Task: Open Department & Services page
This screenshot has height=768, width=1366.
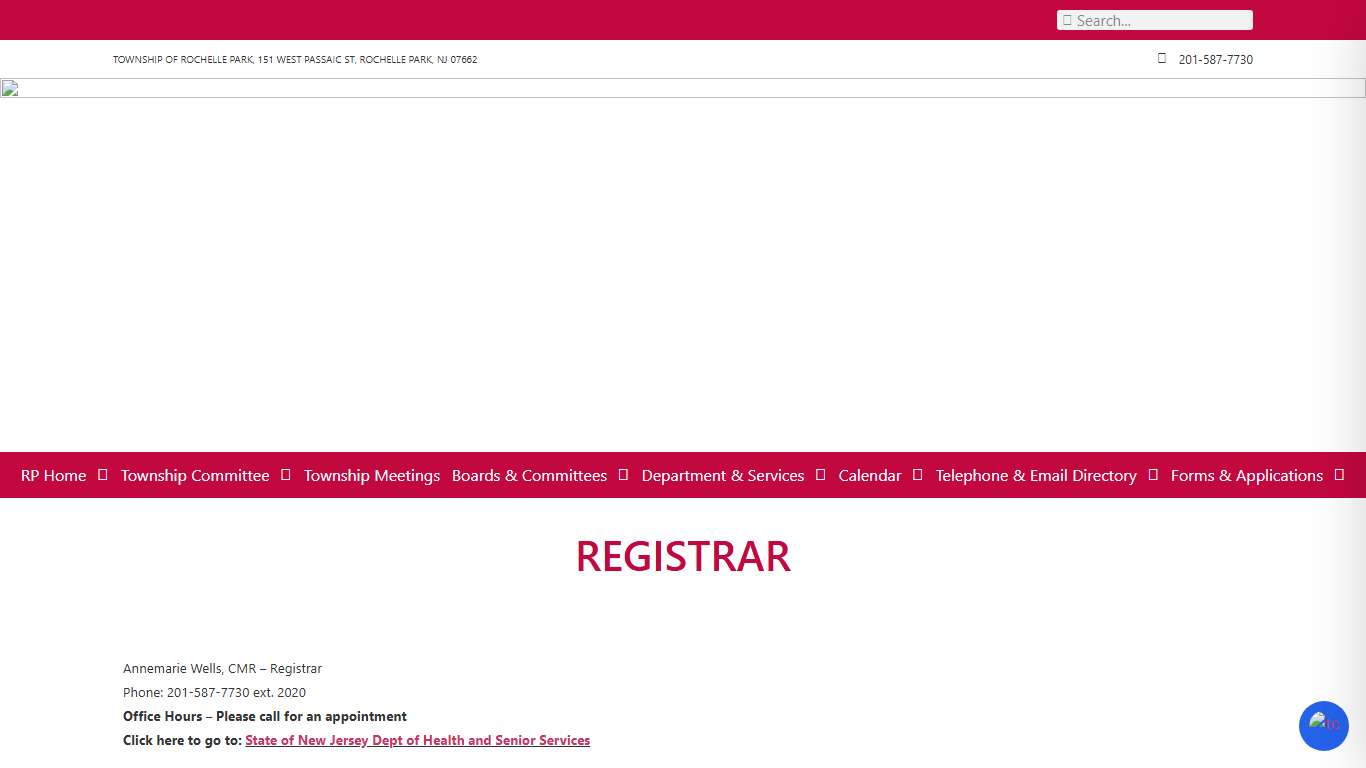Action: 722,475
